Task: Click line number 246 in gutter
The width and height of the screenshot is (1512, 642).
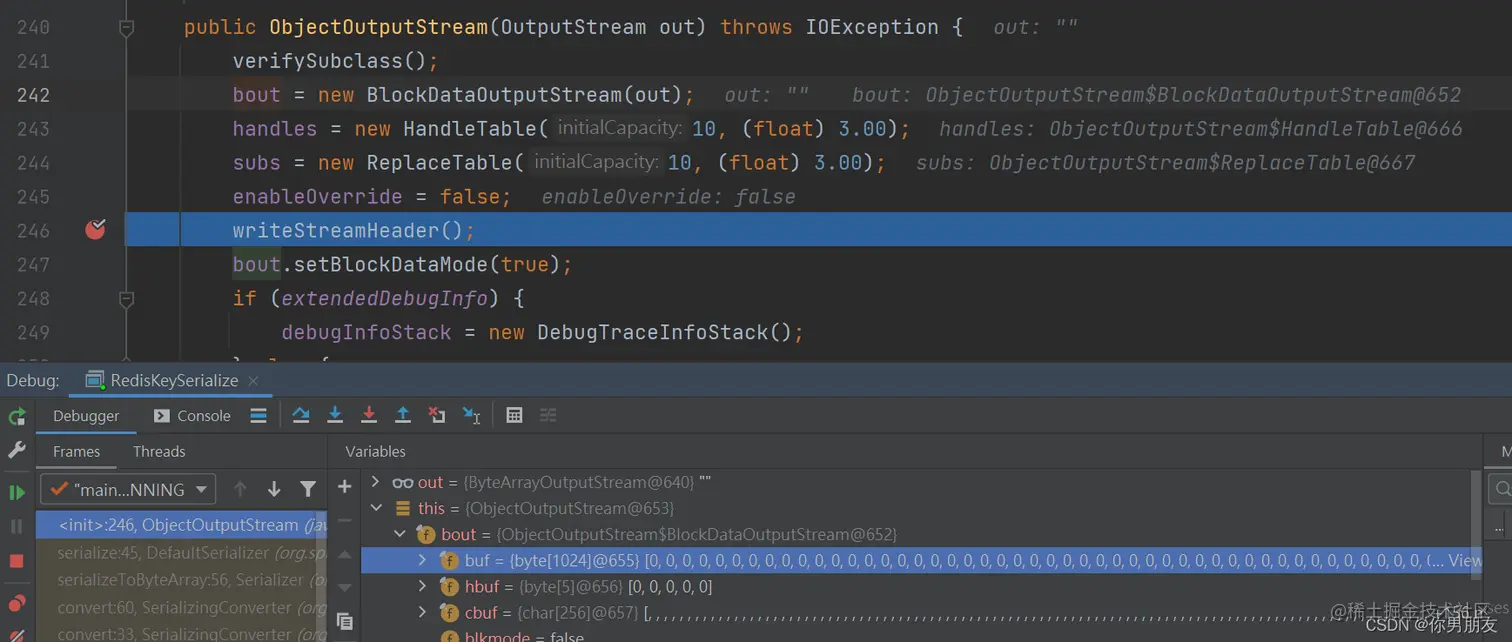Action: tap(33, 230)
